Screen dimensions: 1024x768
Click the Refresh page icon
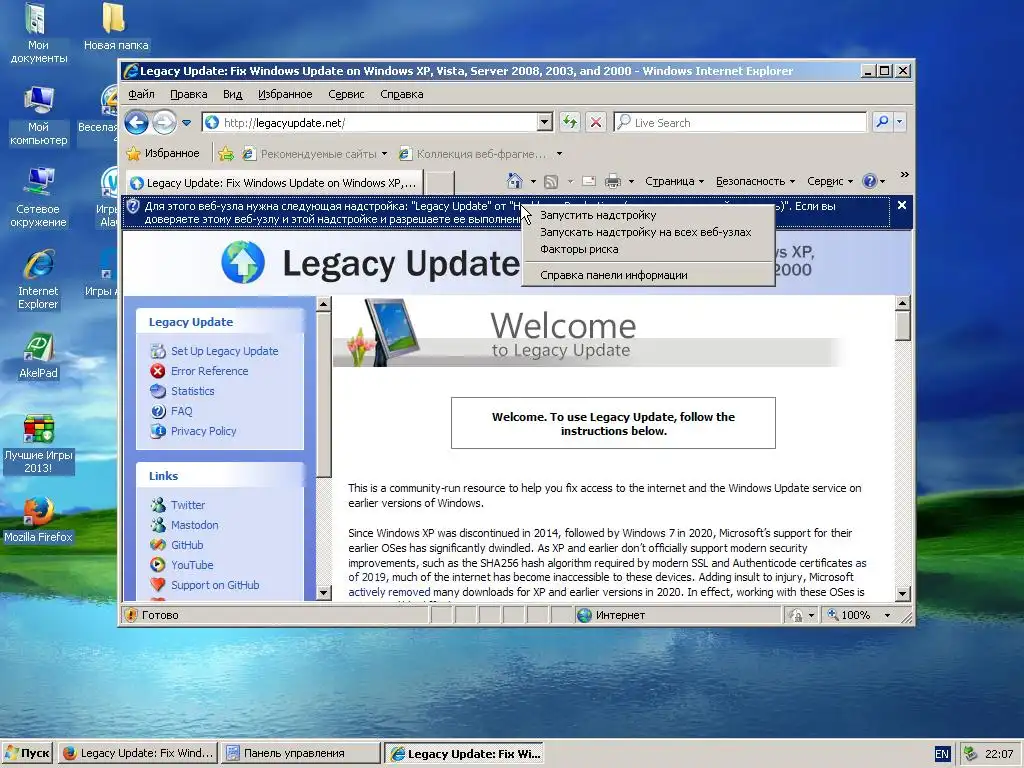(x=570, y=122)
